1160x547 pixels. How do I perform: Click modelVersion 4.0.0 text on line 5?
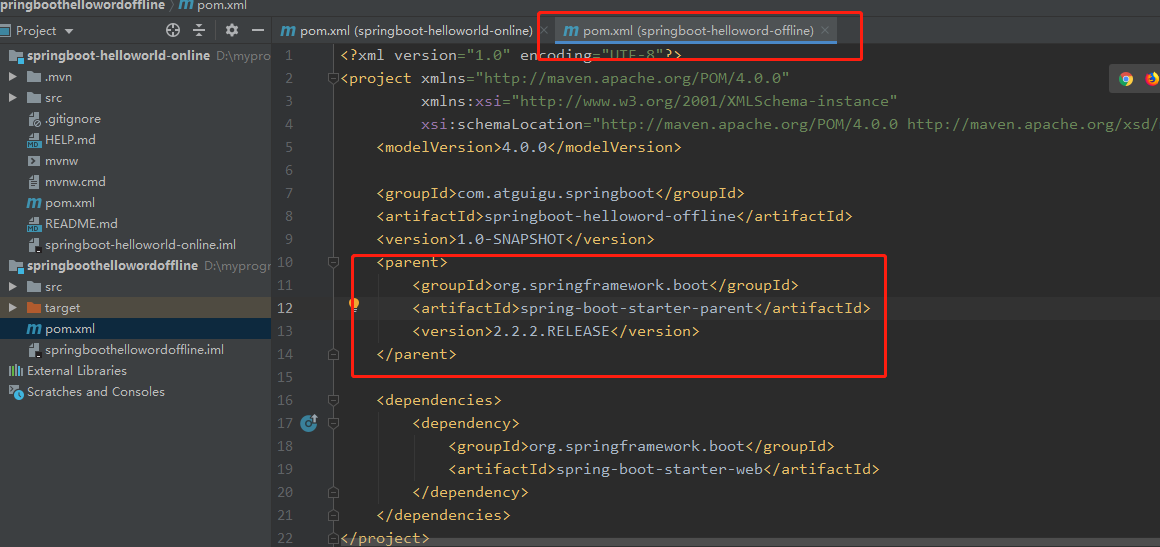click(525, 147)
